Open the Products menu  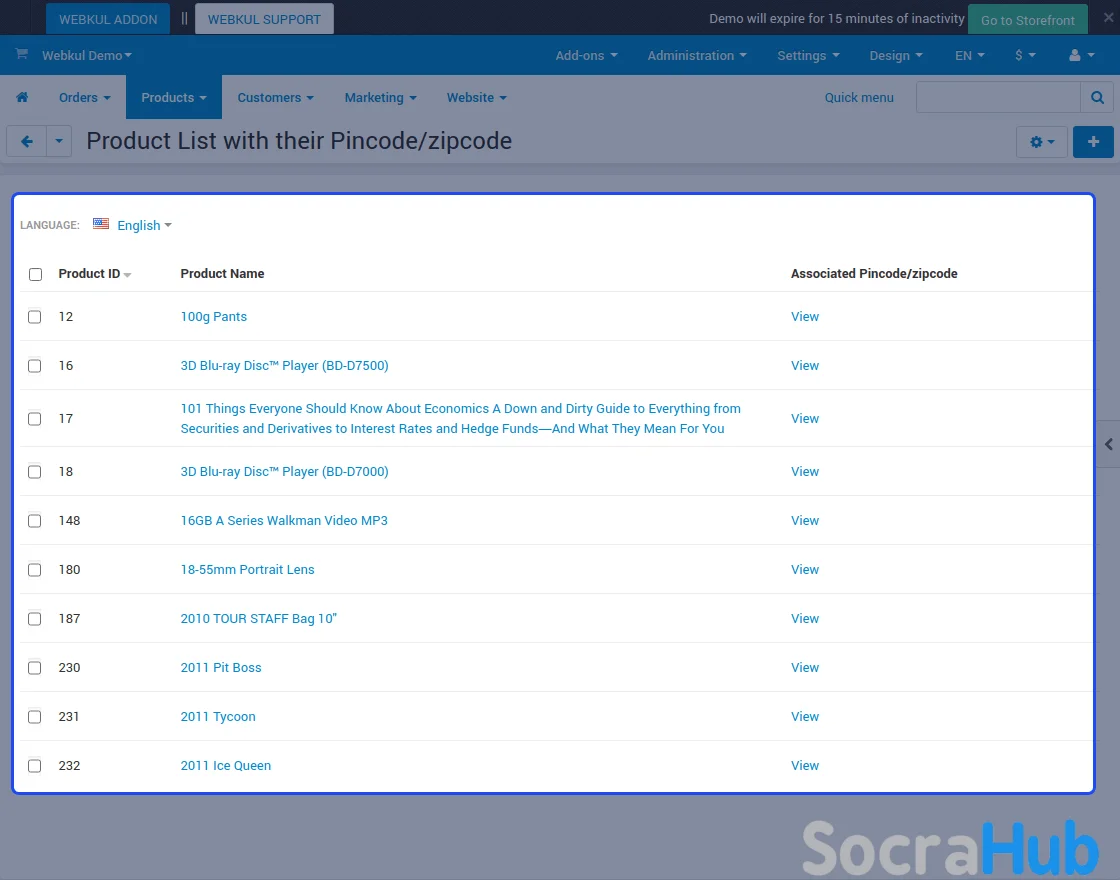click(x=174, y=97)
